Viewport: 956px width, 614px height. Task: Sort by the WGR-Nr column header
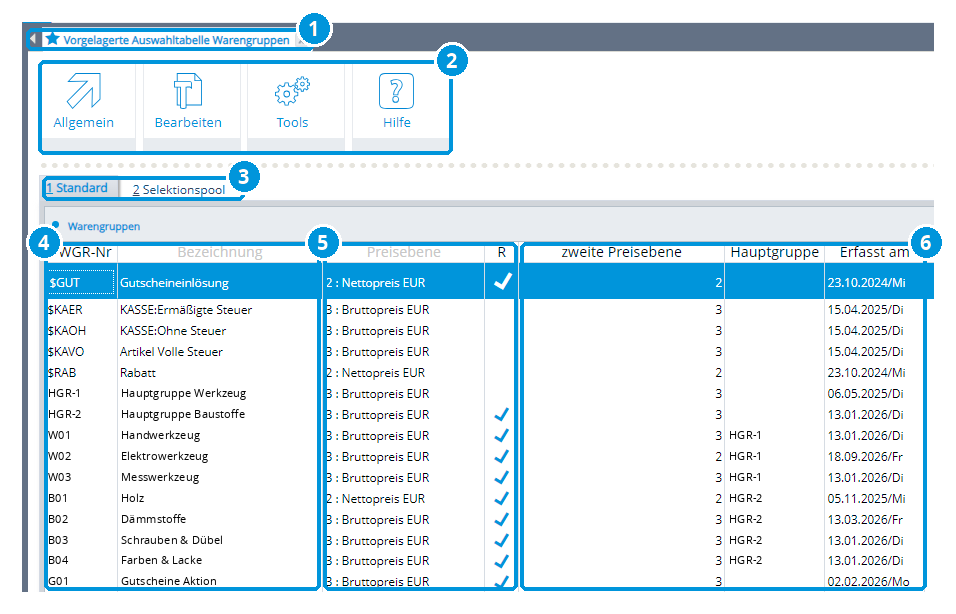click(x=84, y=252)
